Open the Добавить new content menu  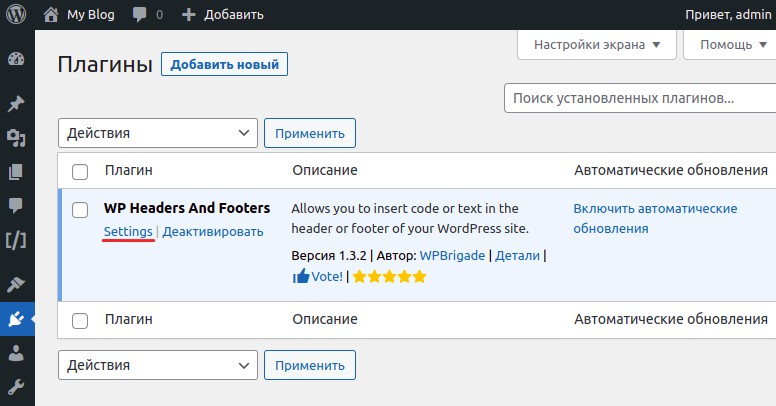click(x=234, y=15)
